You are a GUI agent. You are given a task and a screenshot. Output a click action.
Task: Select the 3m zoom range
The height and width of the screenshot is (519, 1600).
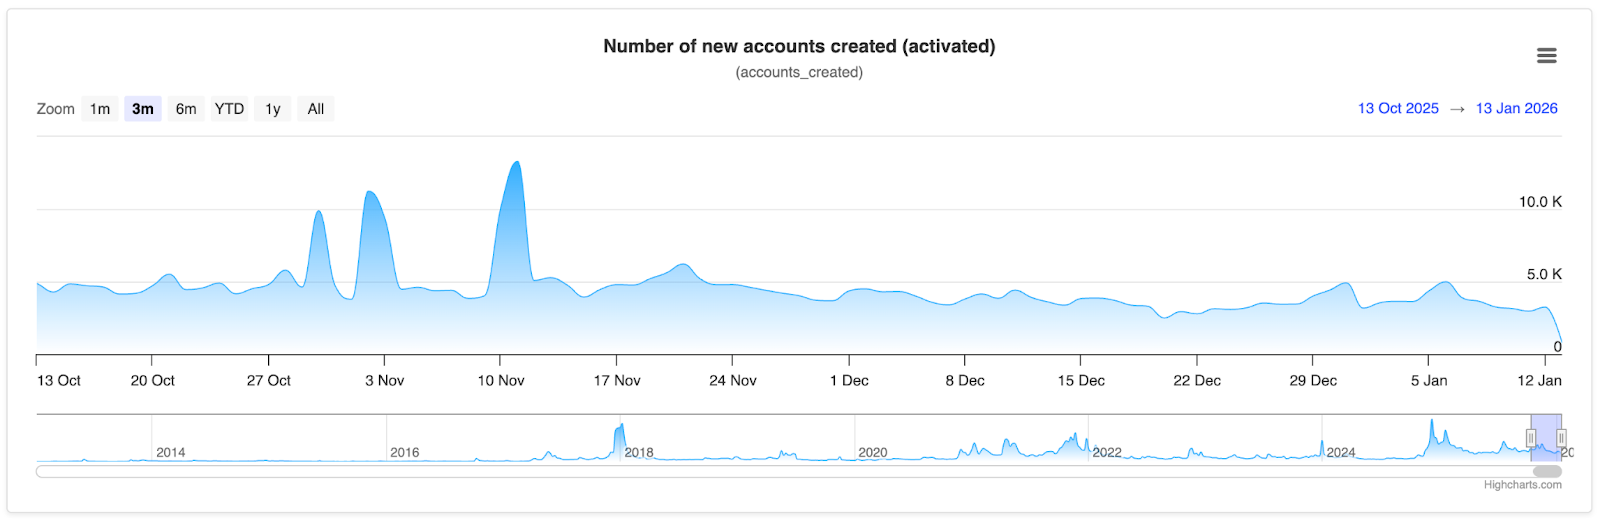coord(143,109)
